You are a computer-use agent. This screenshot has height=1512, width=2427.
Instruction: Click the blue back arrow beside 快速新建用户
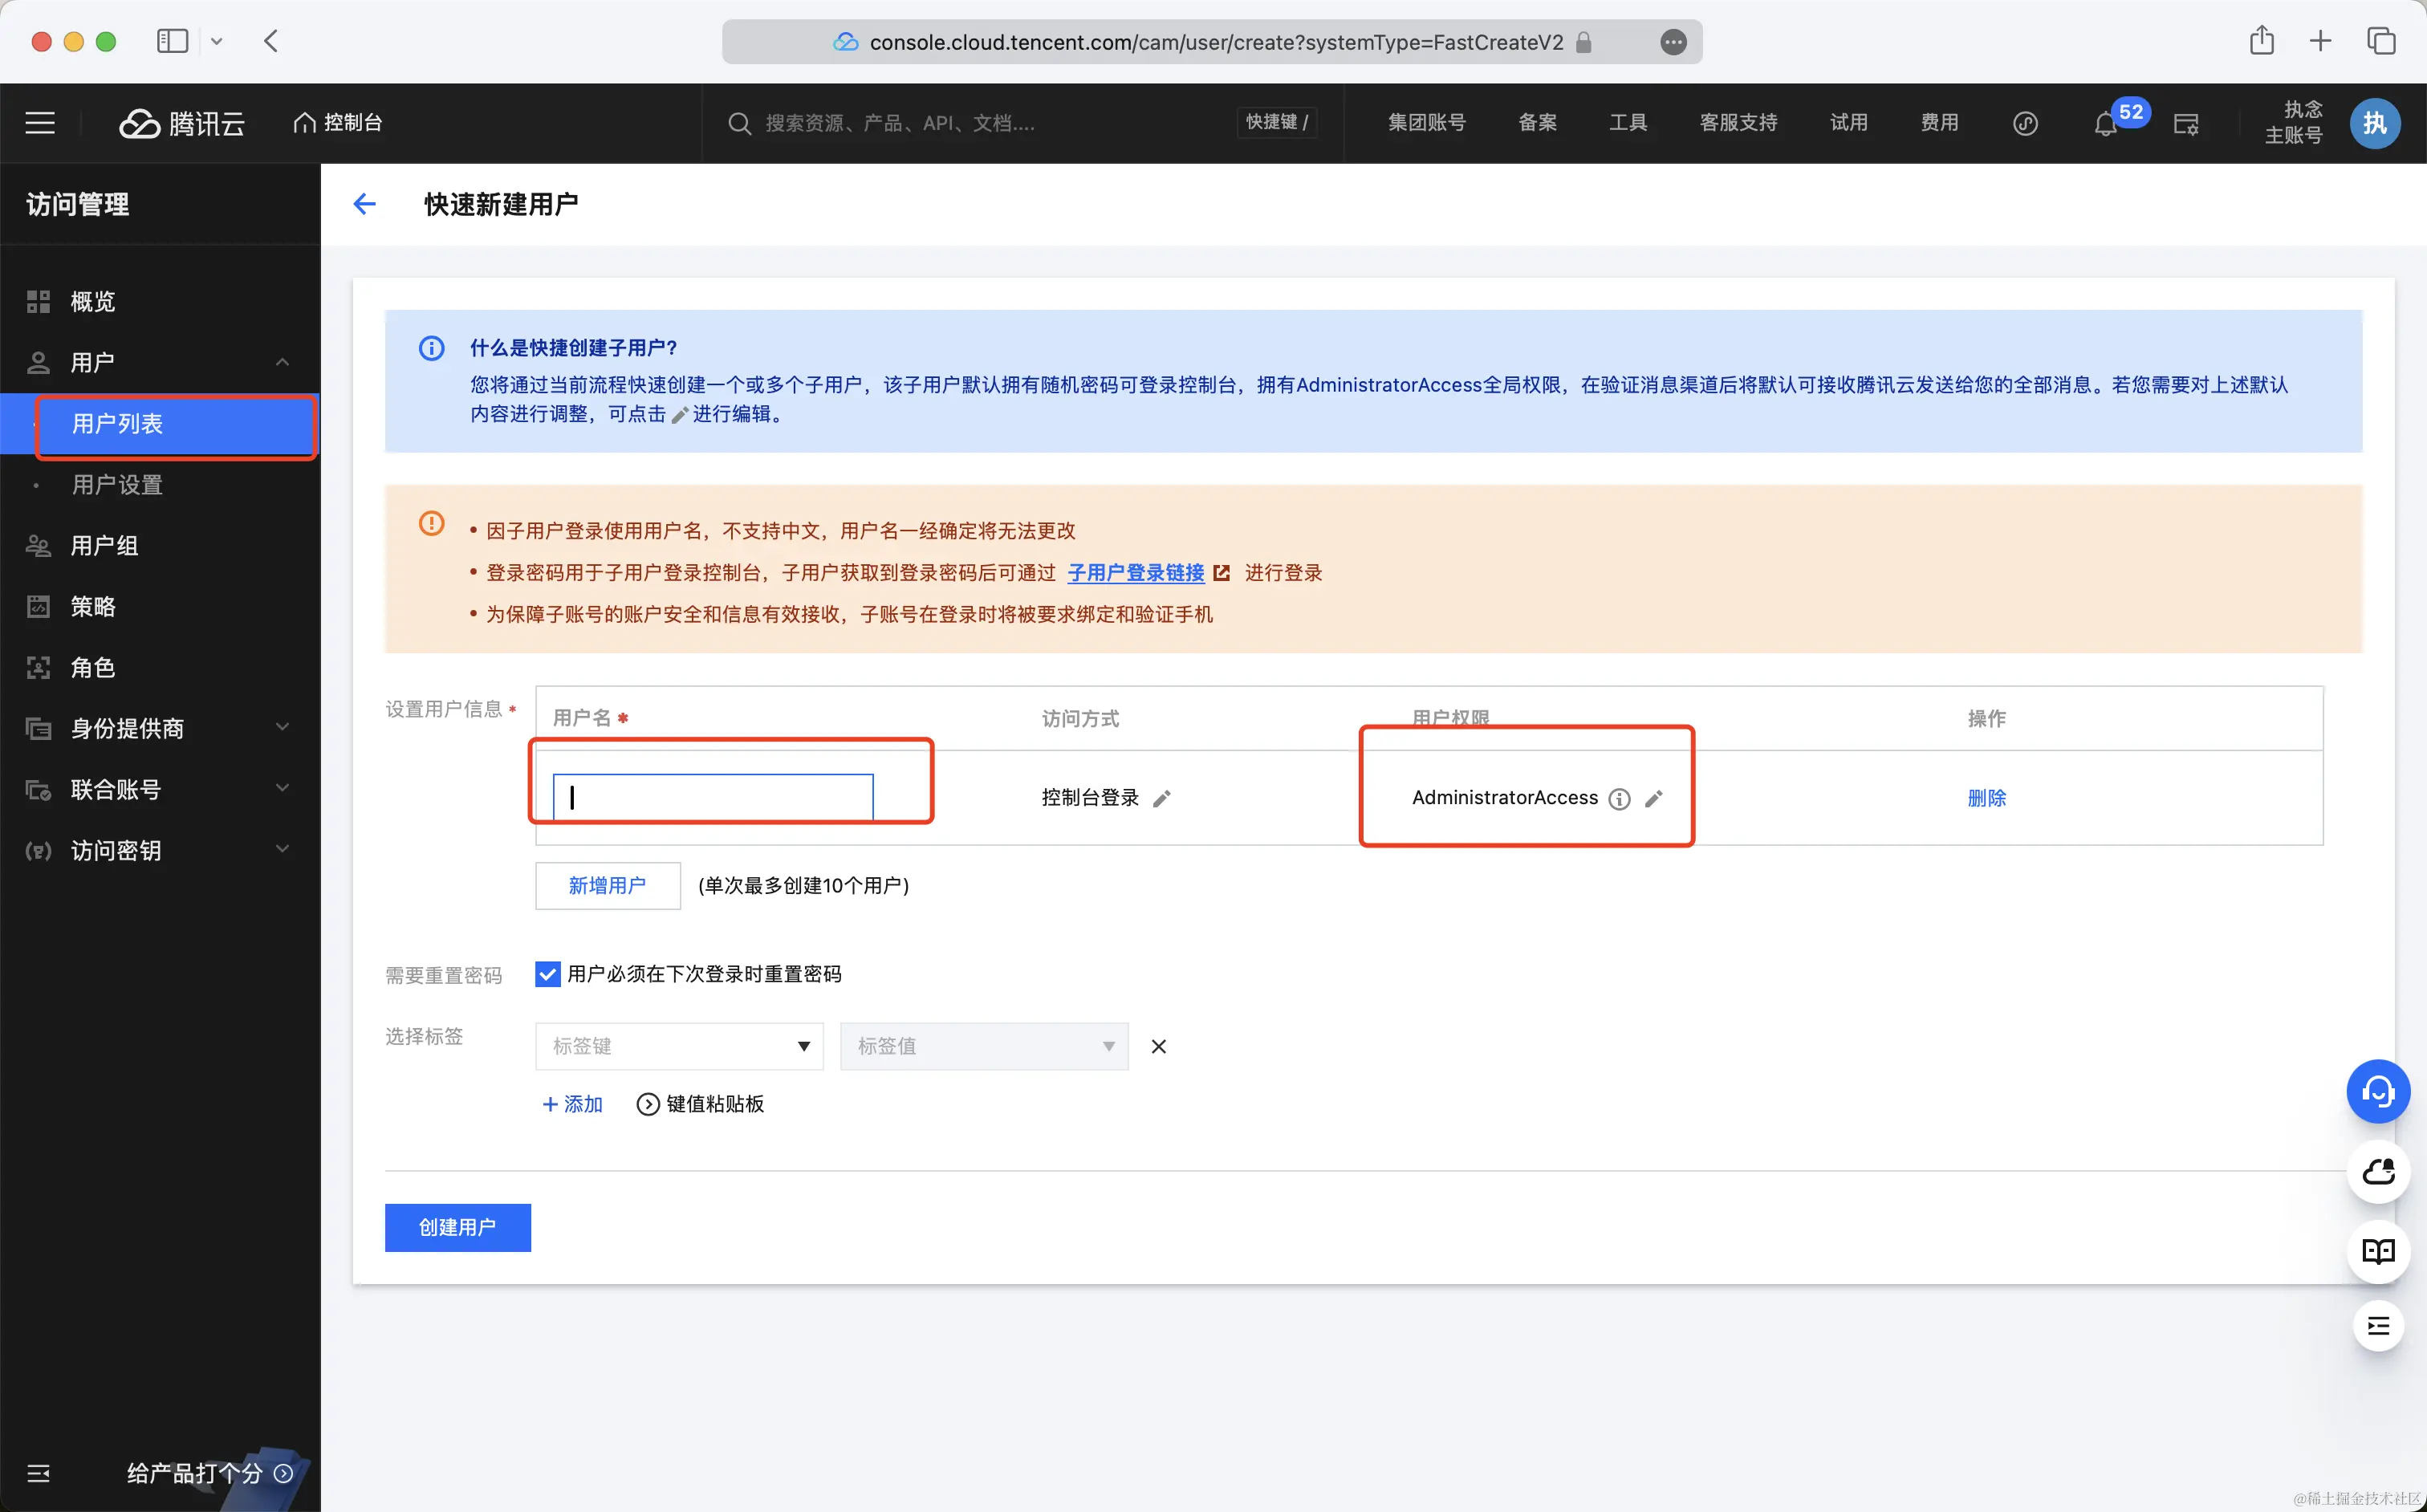pos(365,204)
